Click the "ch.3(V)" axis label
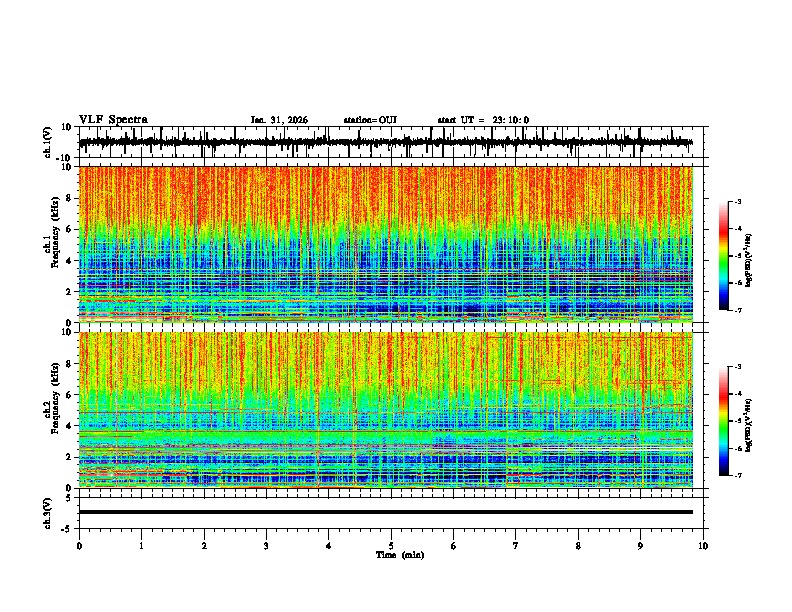The width and height of the screenshot is (792, 612). pyautogui.click(x=48, y=513)
